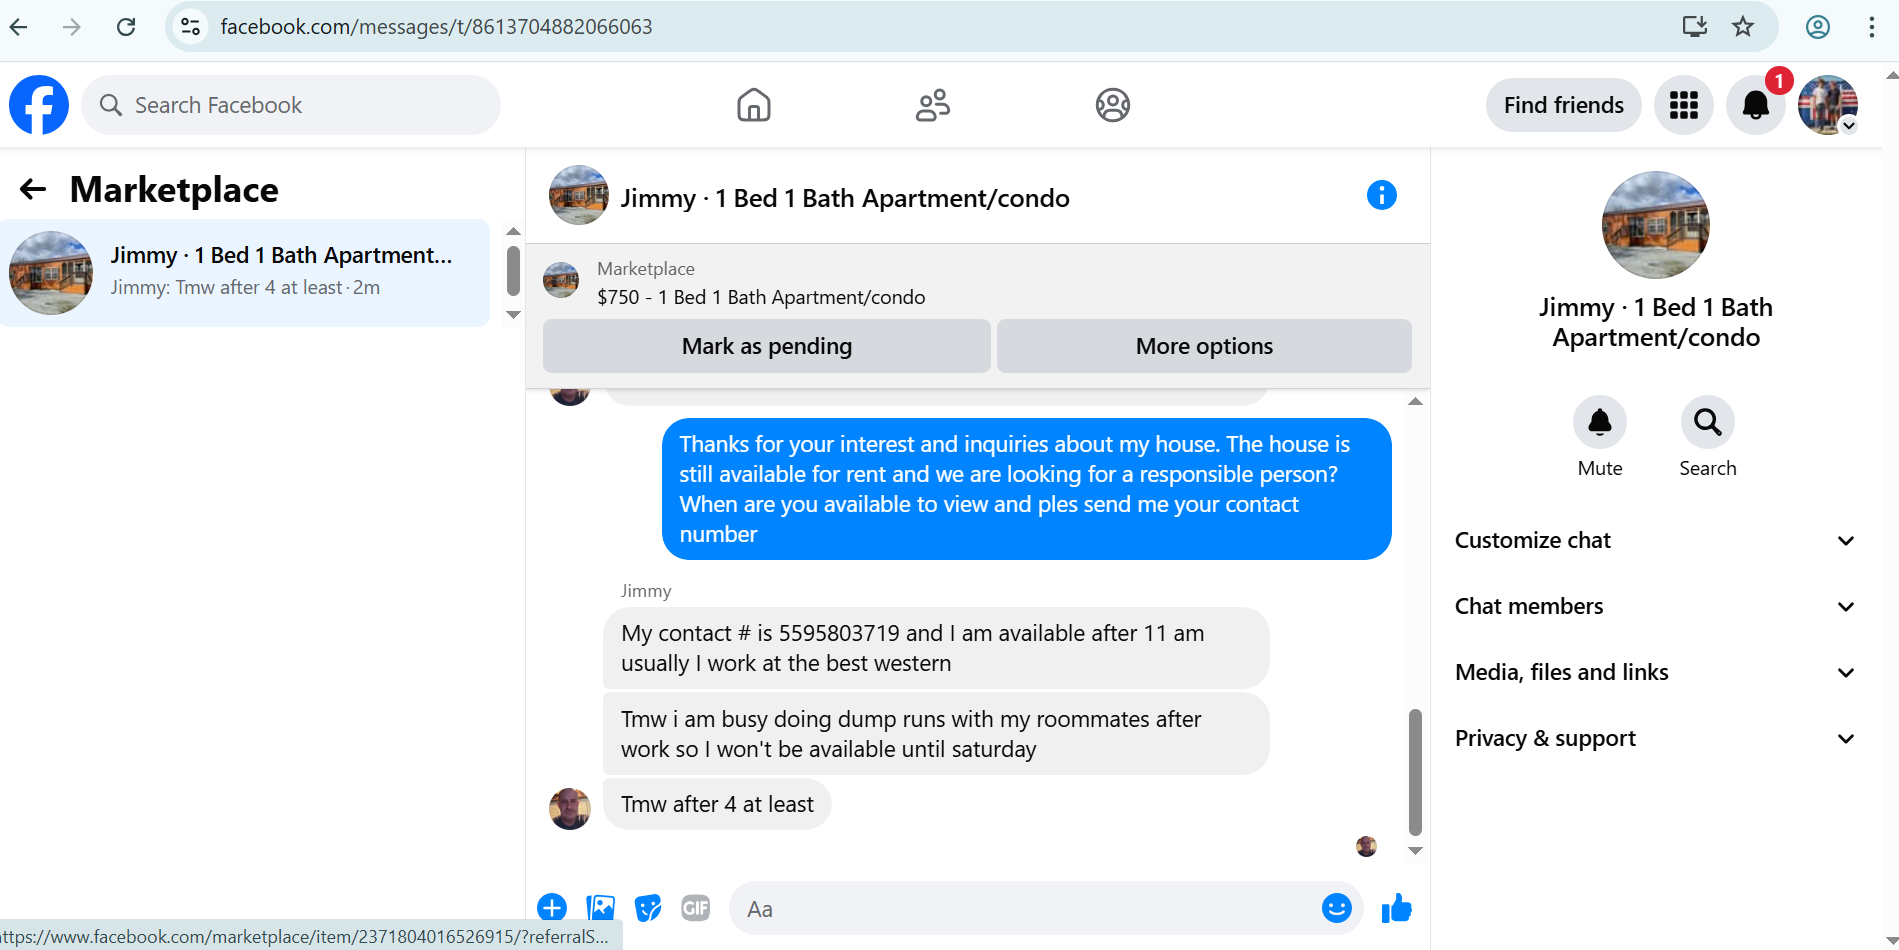Click the Jimmy conversation title header
Screen dimensions: 1899x950
[845, 198]
